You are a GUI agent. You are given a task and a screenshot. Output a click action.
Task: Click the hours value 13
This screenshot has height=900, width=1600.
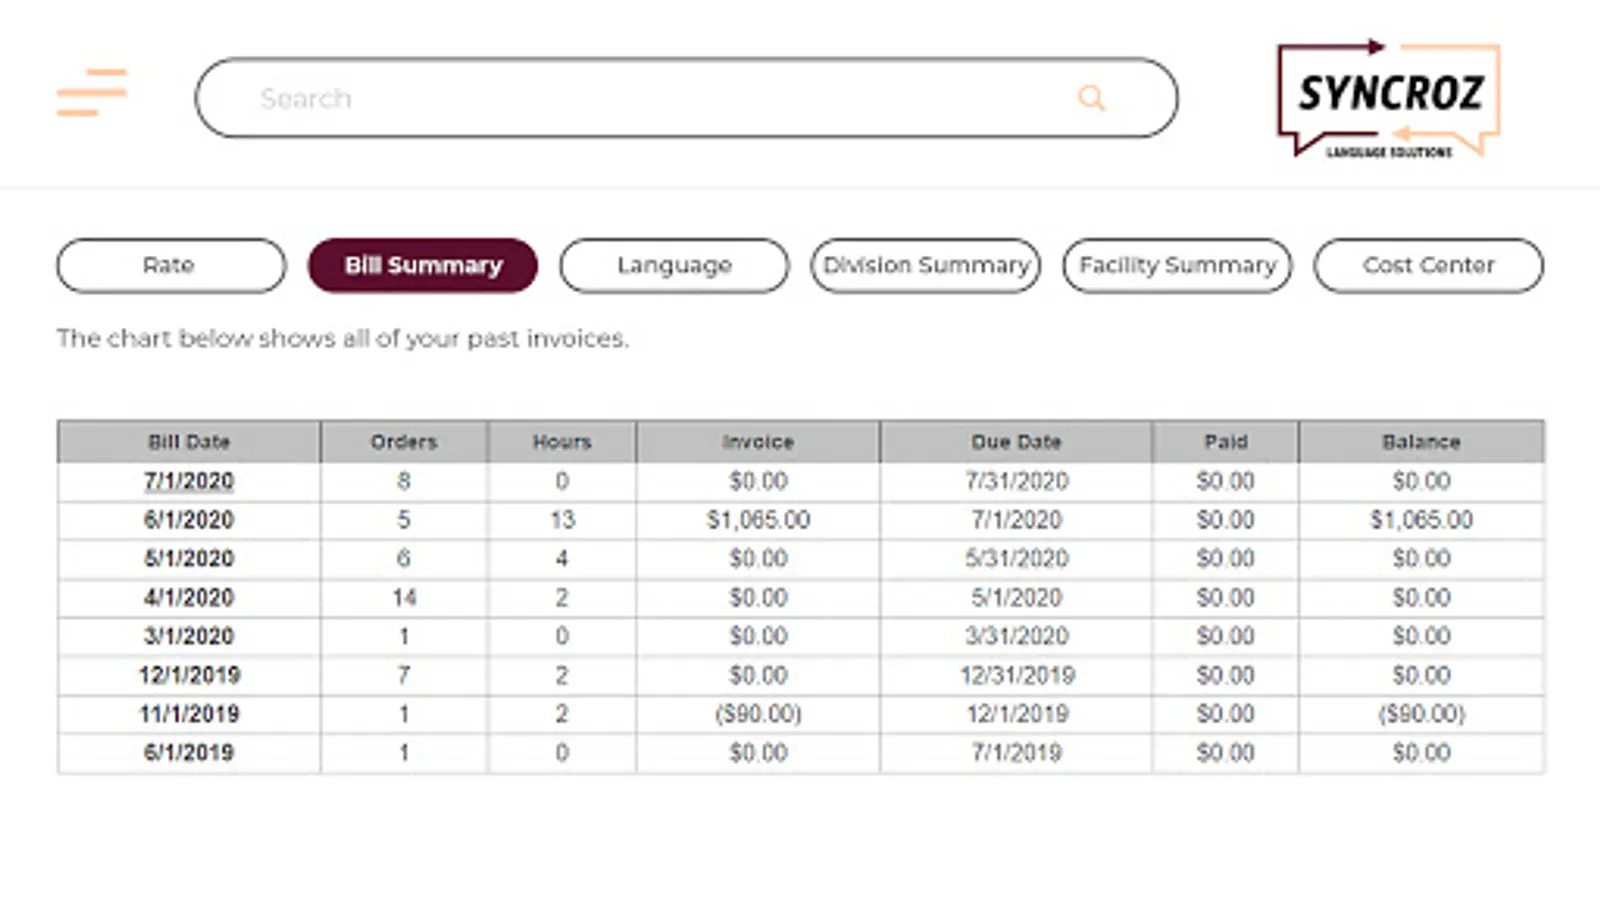point(562,520)
